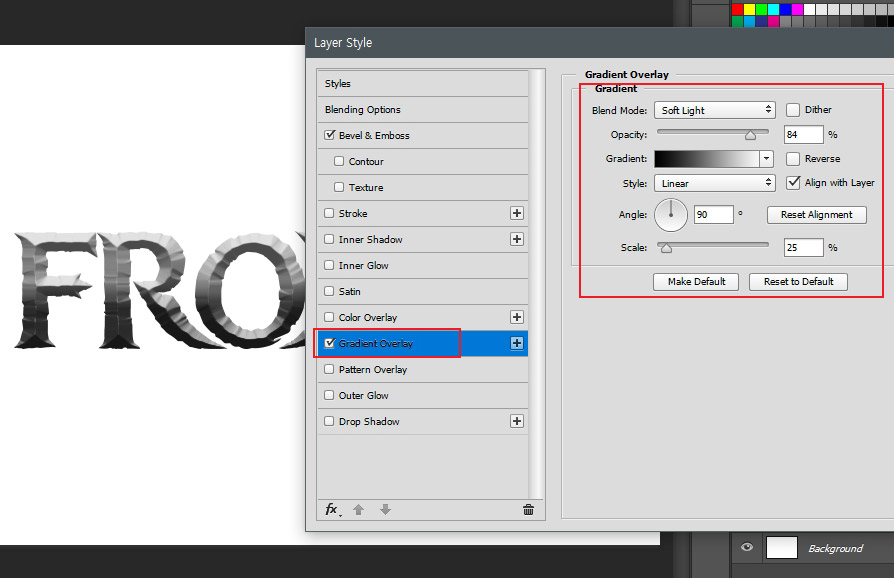This screenshot has height=578, width=894.
Task: Enable the Texture checkbox
Action: click(x=339, y=187)
